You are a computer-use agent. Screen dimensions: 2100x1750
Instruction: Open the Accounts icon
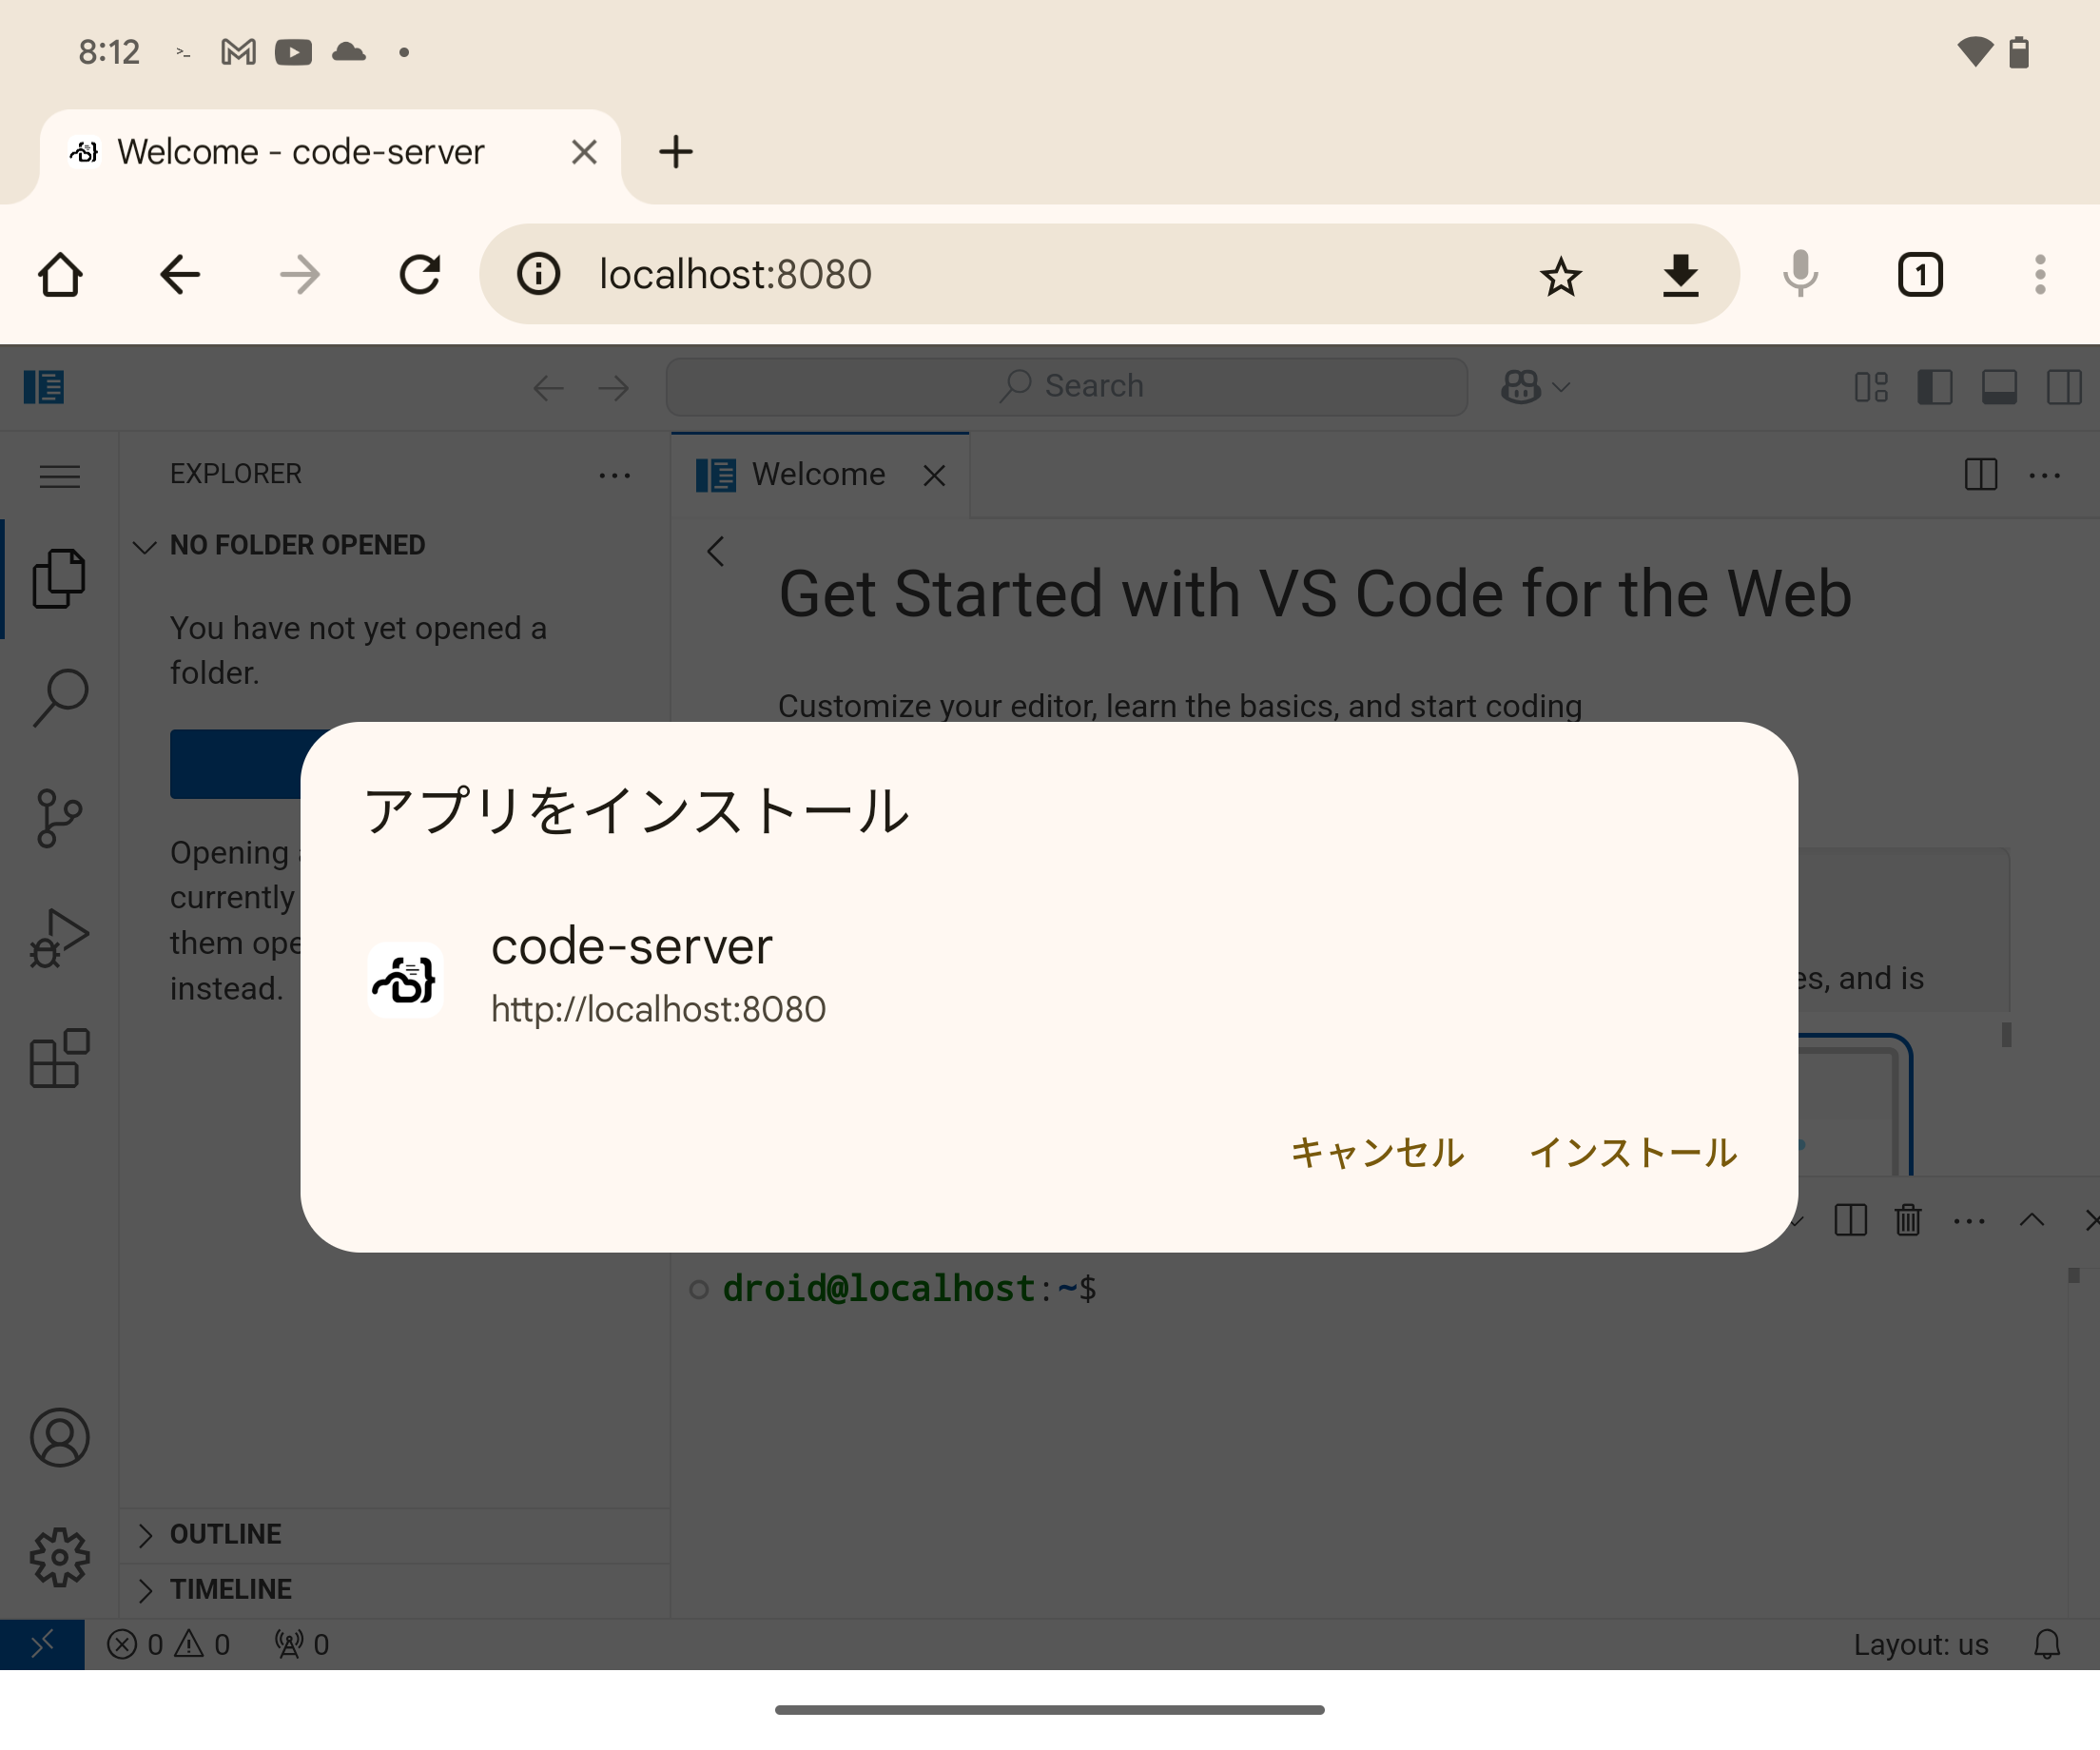point(59,1437)
